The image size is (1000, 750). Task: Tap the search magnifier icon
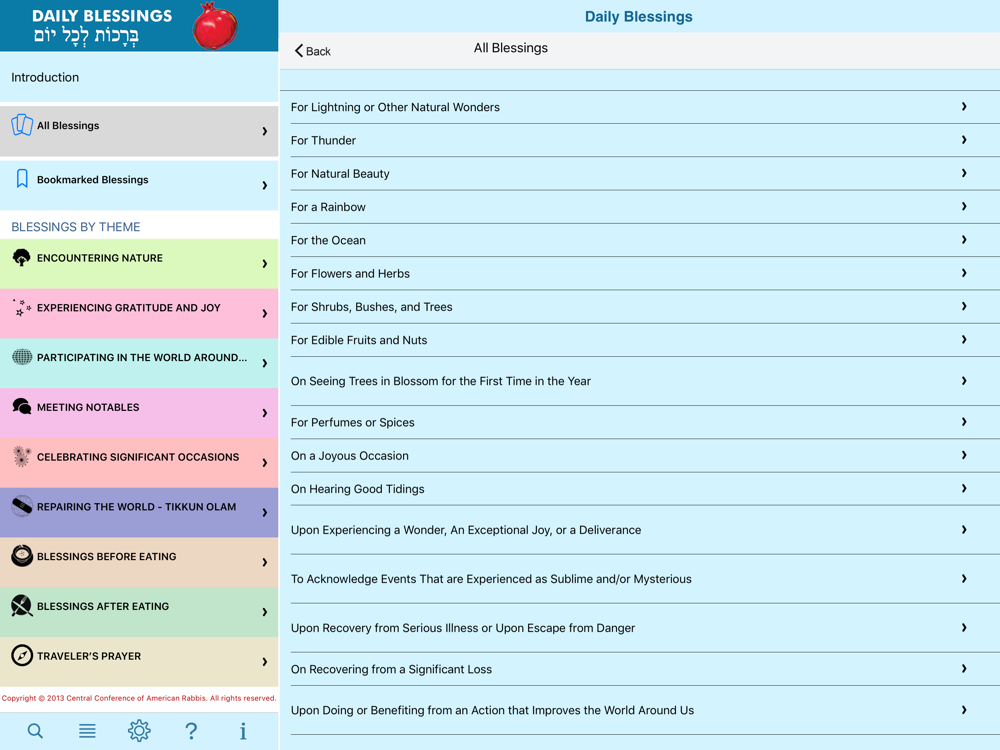click(x=35, y=731)
